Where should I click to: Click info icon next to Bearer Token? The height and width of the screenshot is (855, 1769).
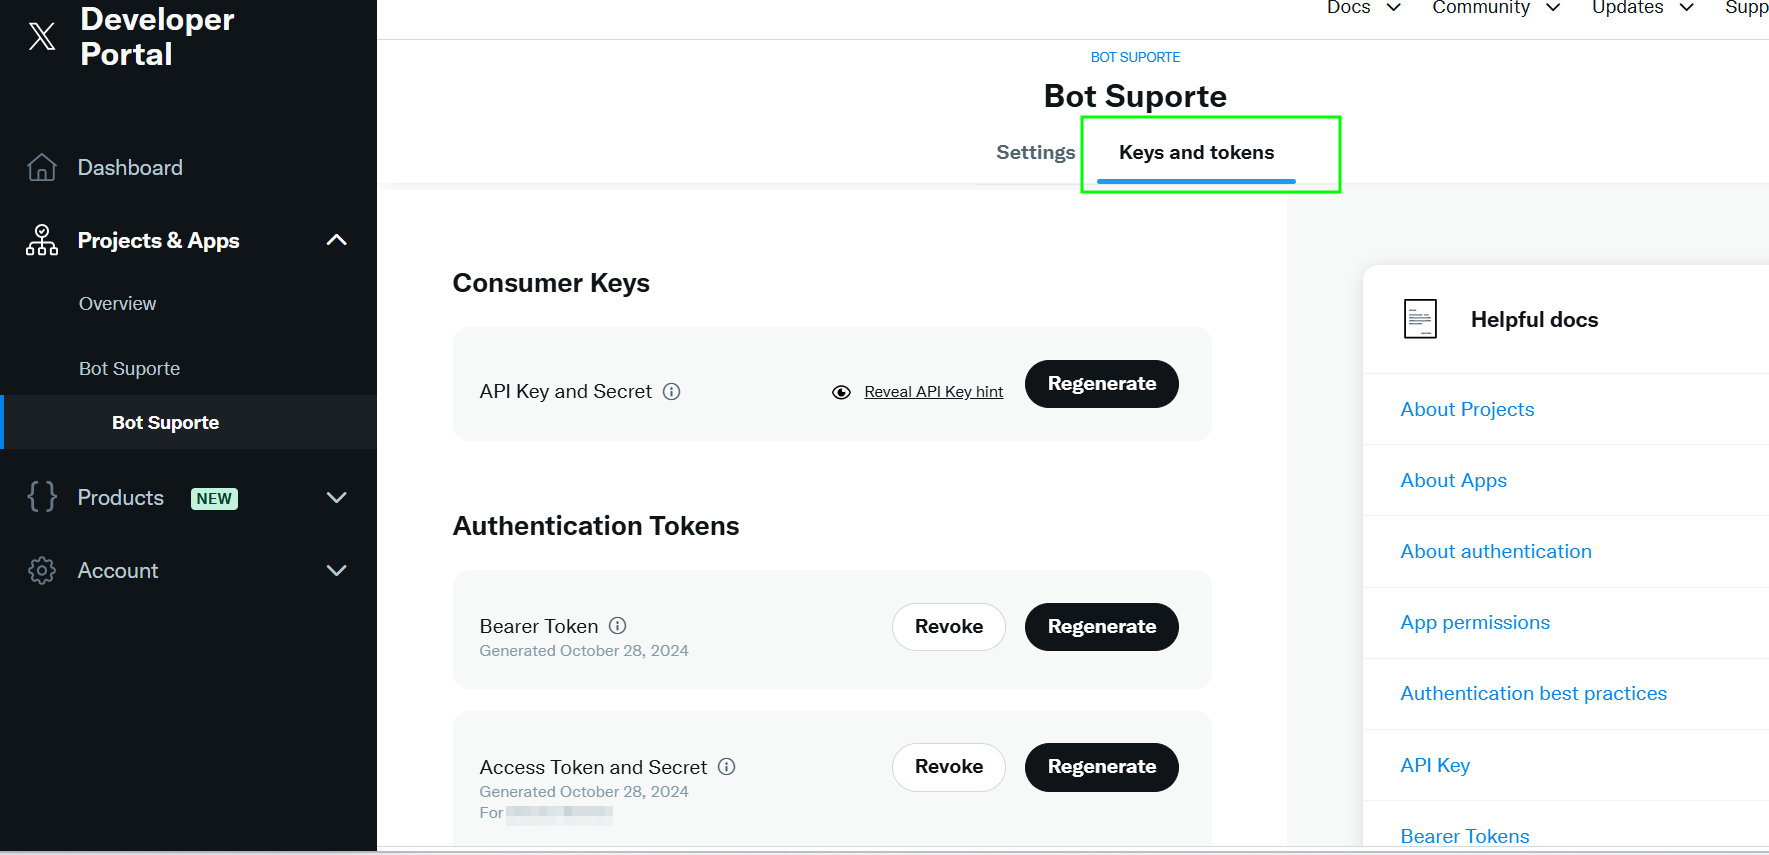[618, 626]
